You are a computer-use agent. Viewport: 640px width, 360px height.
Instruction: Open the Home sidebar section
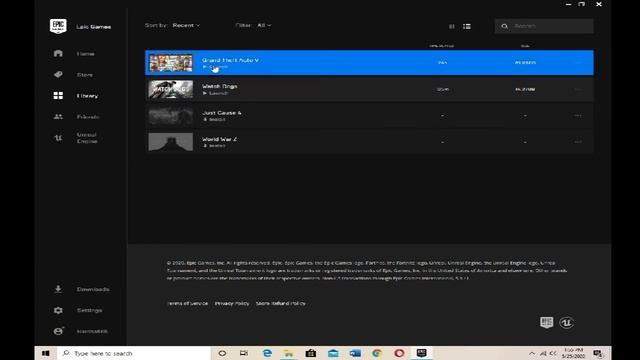[x=85, y=53]
